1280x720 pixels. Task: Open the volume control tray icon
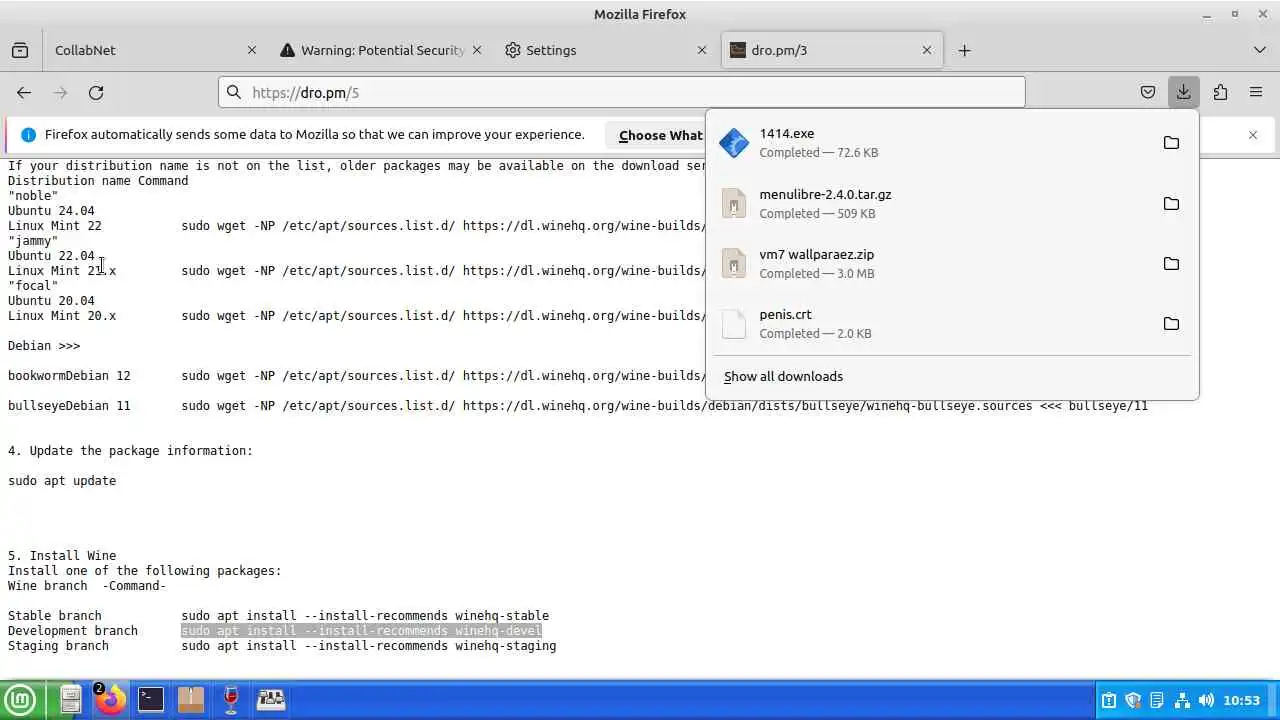[1206, 701]
